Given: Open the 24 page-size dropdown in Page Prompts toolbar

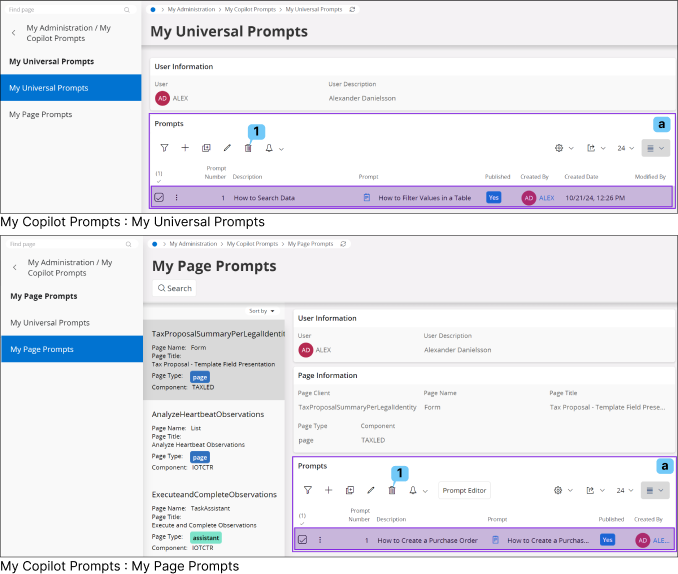Looking at the screenshot, I should tap(624, 490).
